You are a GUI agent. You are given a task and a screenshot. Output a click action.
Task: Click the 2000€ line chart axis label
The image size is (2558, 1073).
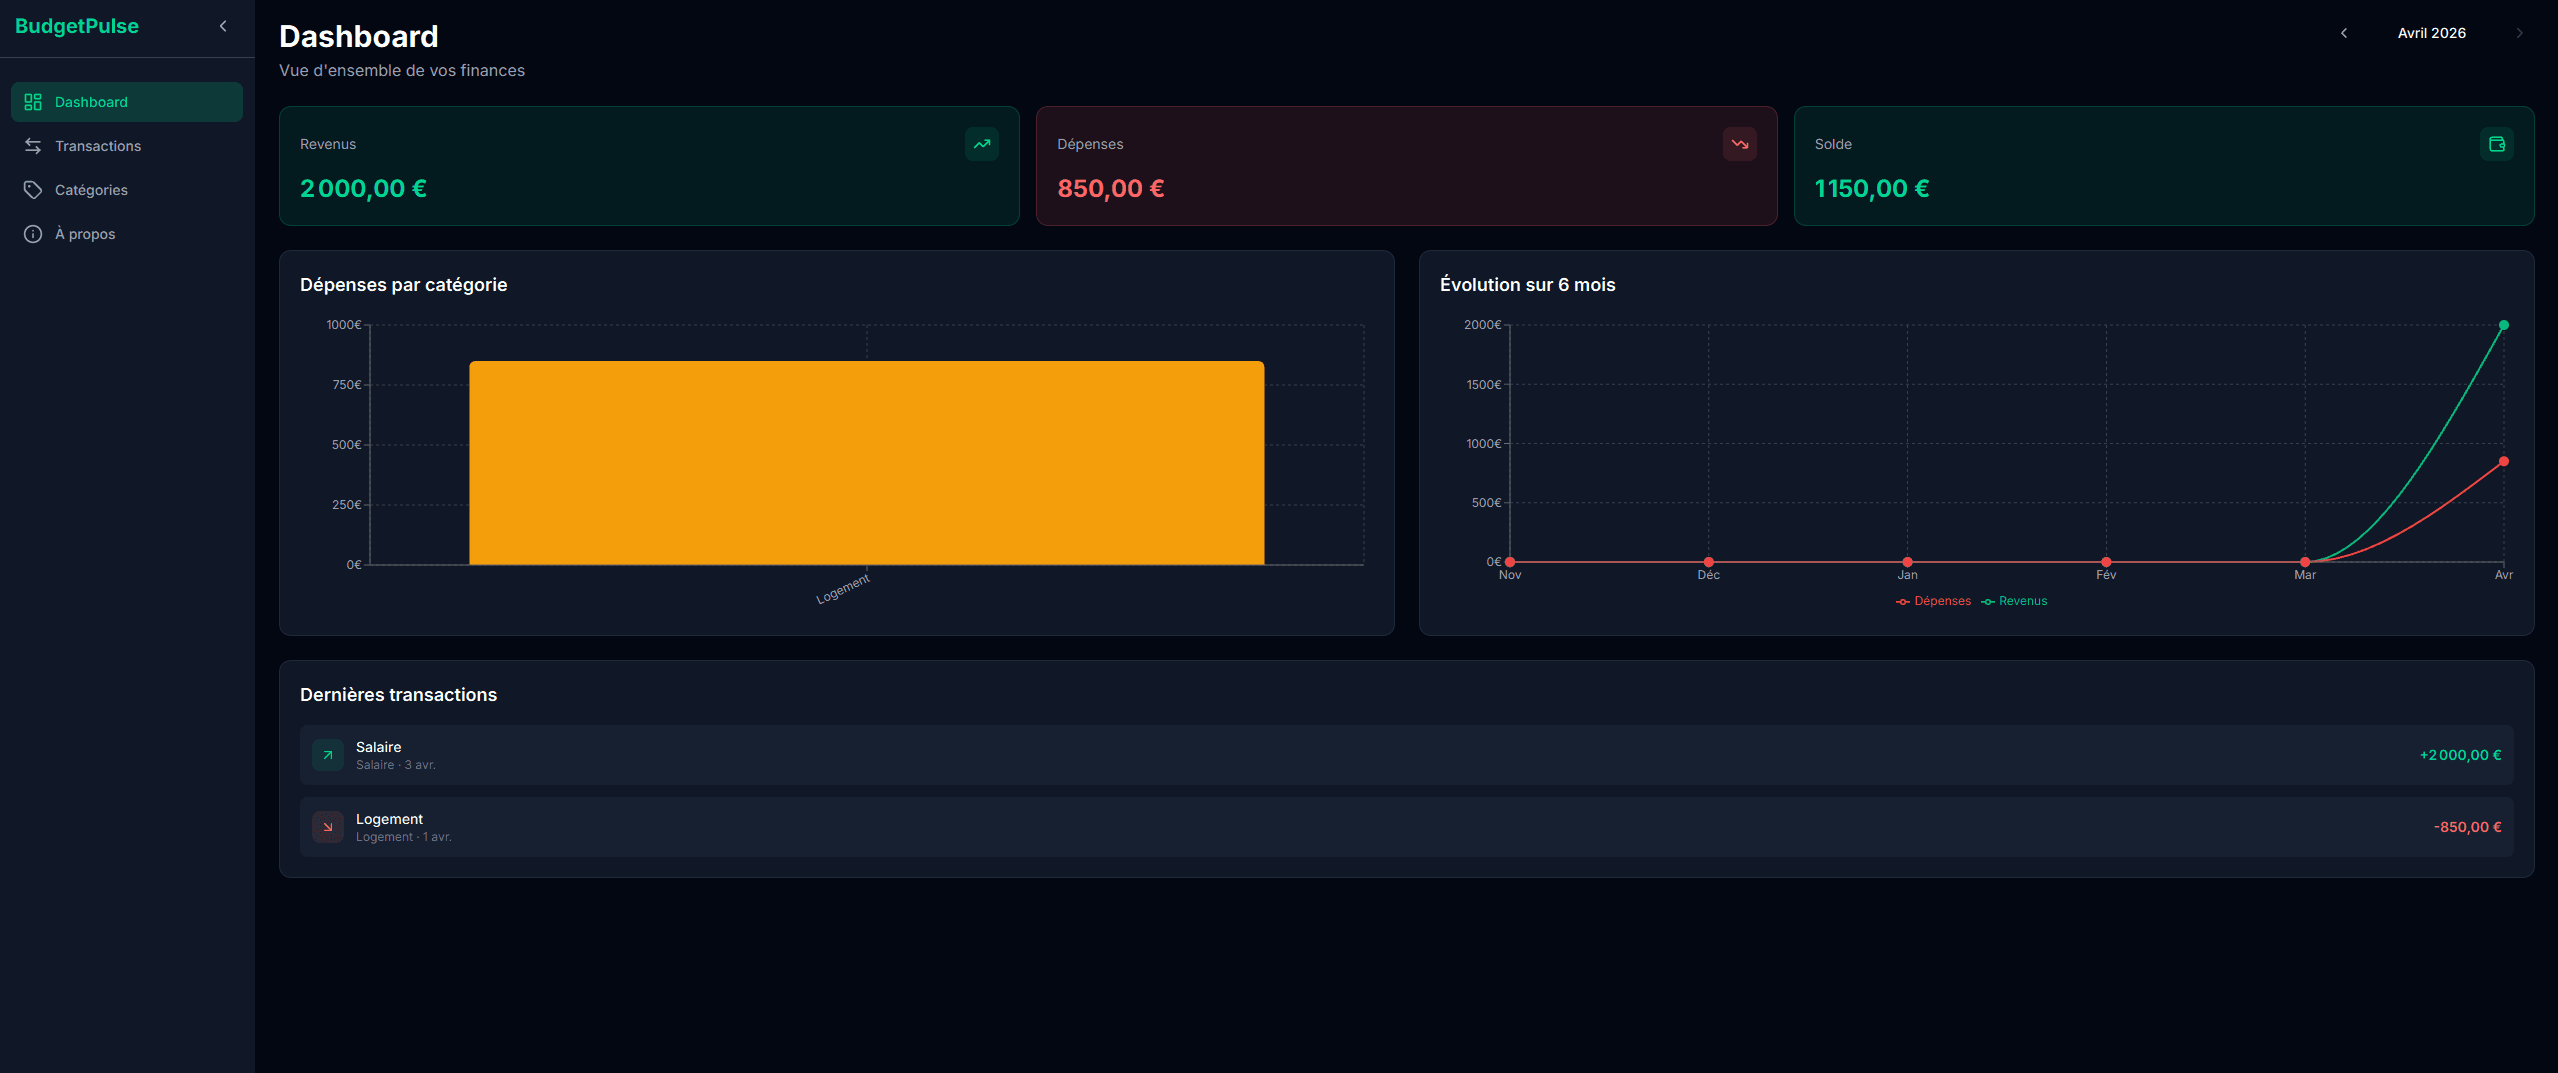click(1483, 325)
